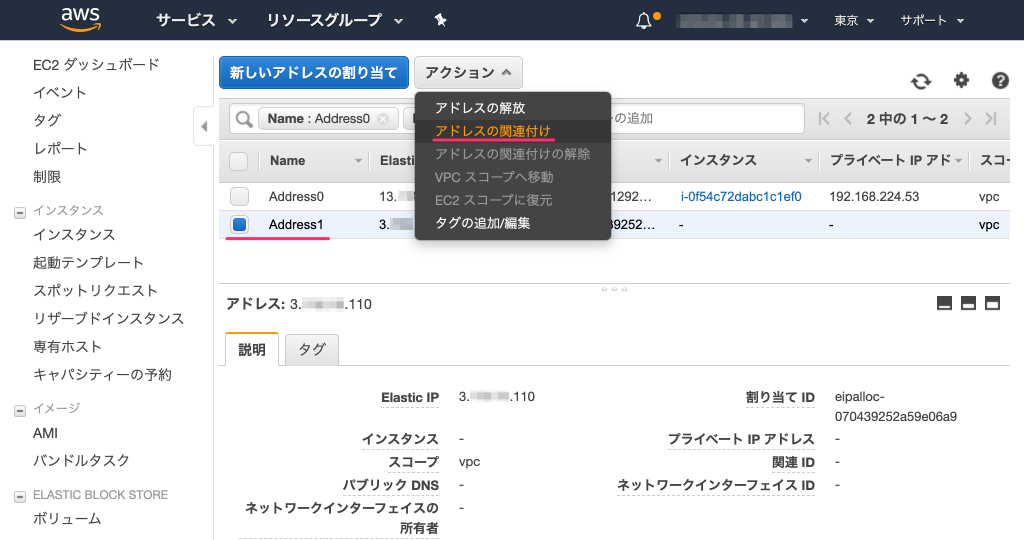The height and width of the screenshot is (540, 1024).
Task: Refresh the address list
Action: pos(921,81)
